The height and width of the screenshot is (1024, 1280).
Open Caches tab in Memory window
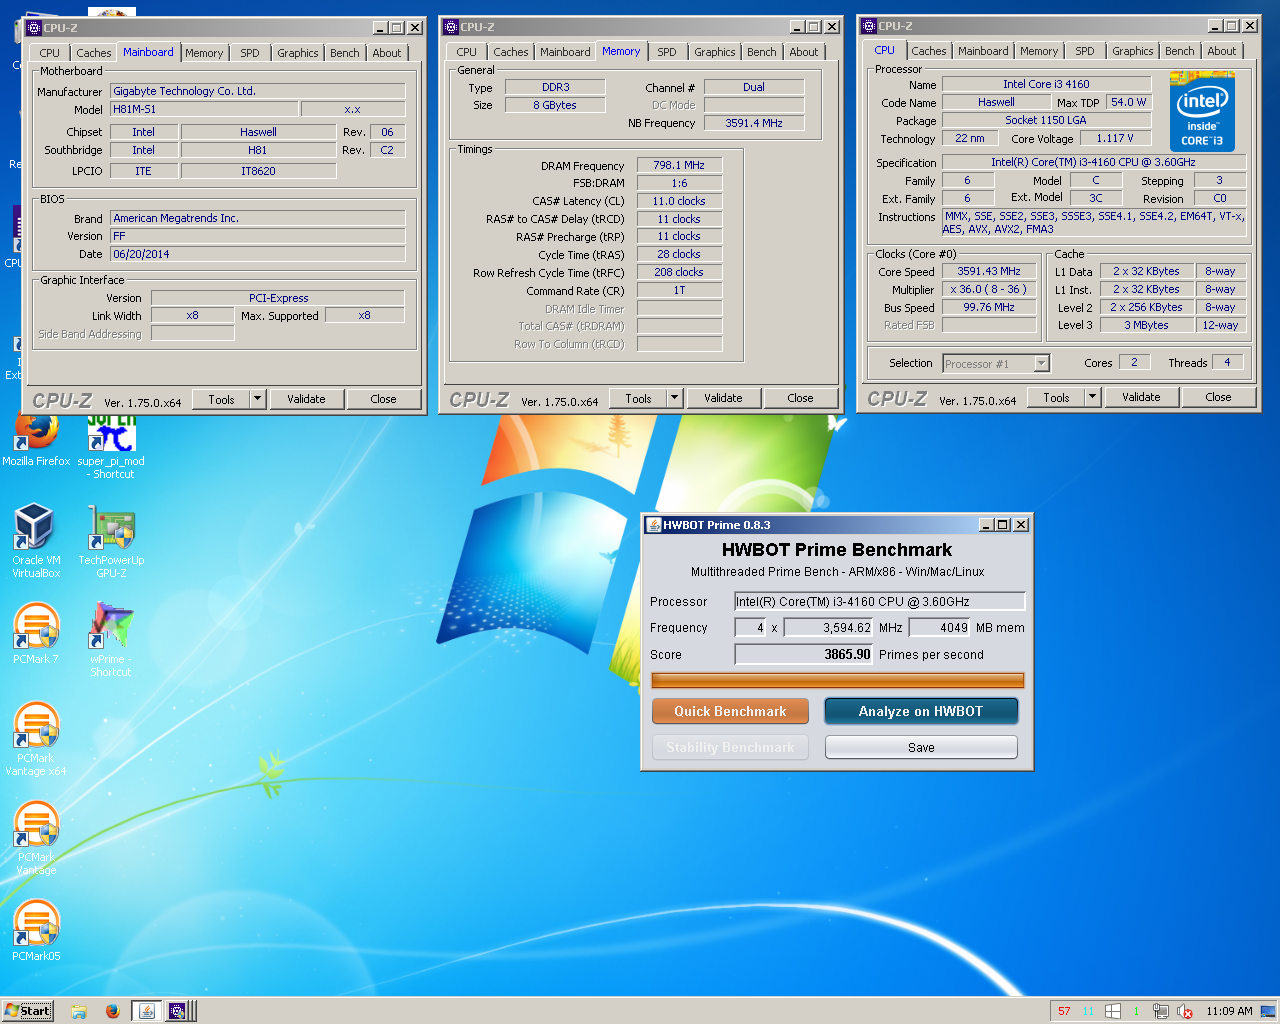(x=511, y=52)
